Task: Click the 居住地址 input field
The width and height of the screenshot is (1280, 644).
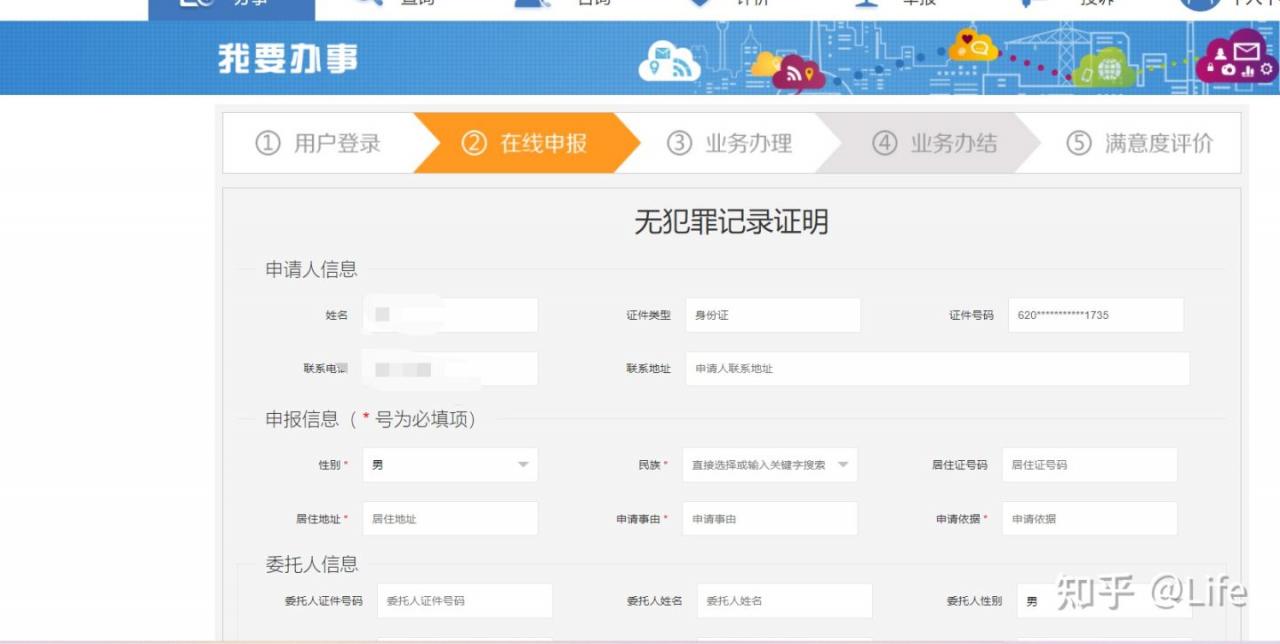Action: coord(450,518)
